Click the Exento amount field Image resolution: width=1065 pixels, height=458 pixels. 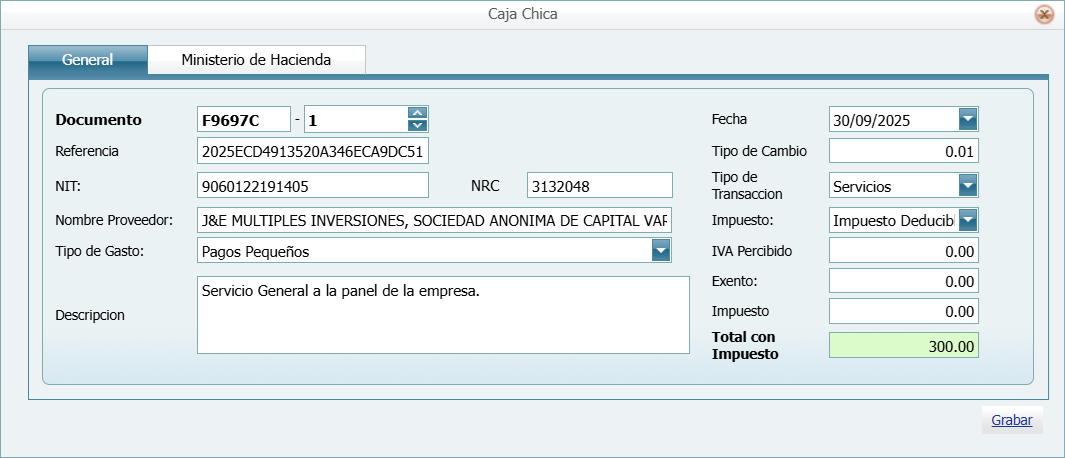[x=903, y=282]
